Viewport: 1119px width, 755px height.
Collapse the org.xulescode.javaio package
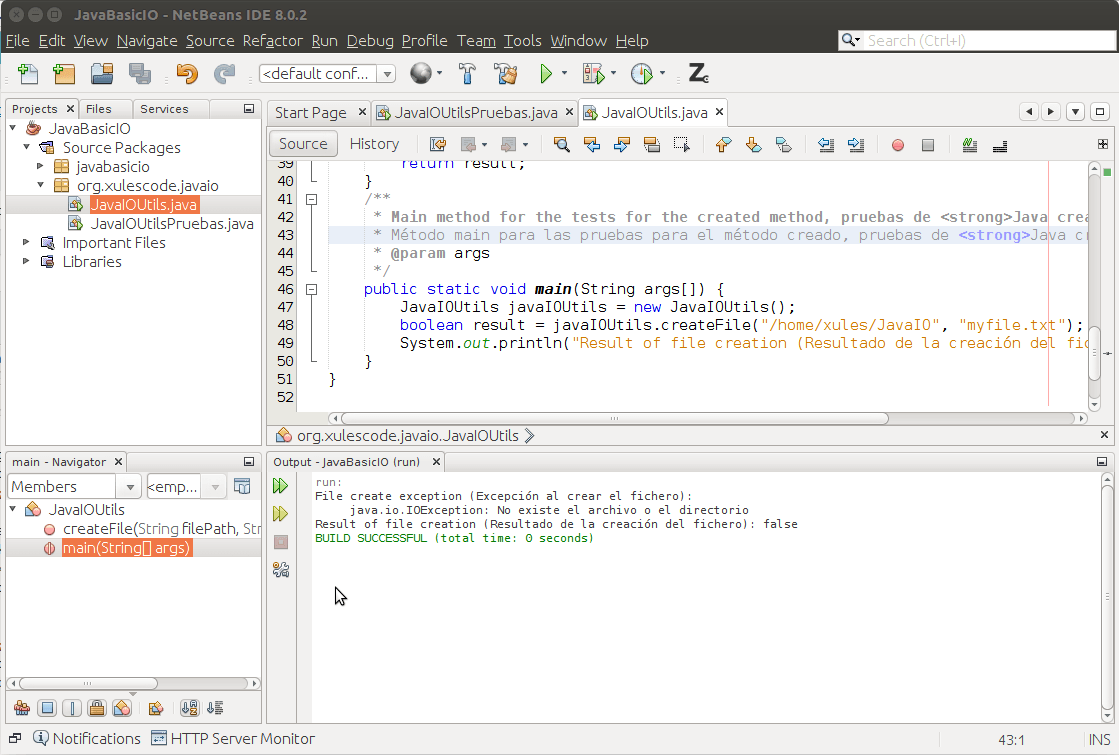40,185
